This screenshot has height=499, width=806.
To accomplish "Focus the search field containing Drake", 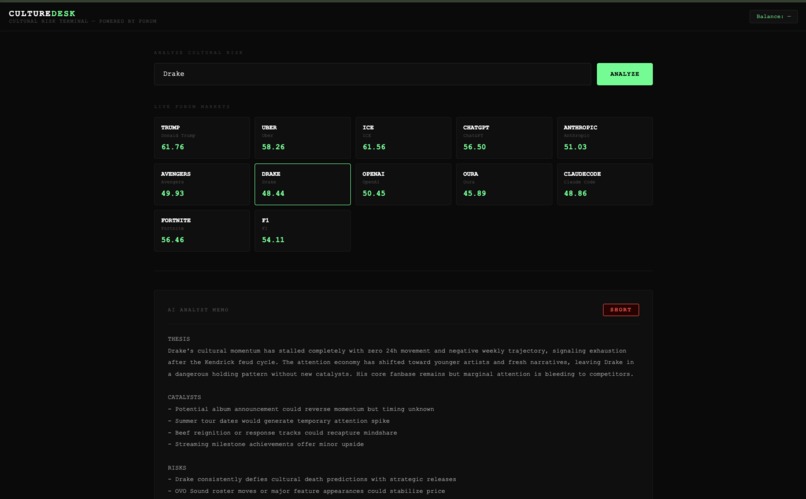I will (373, 74).
